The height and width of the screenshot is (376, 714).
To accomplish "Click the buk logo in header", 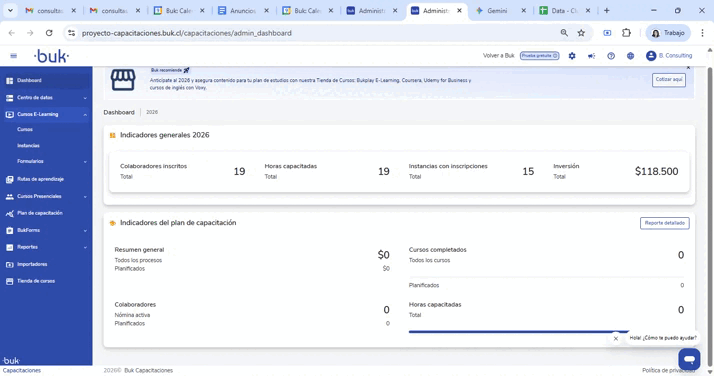I will click(x=51, y=56).
